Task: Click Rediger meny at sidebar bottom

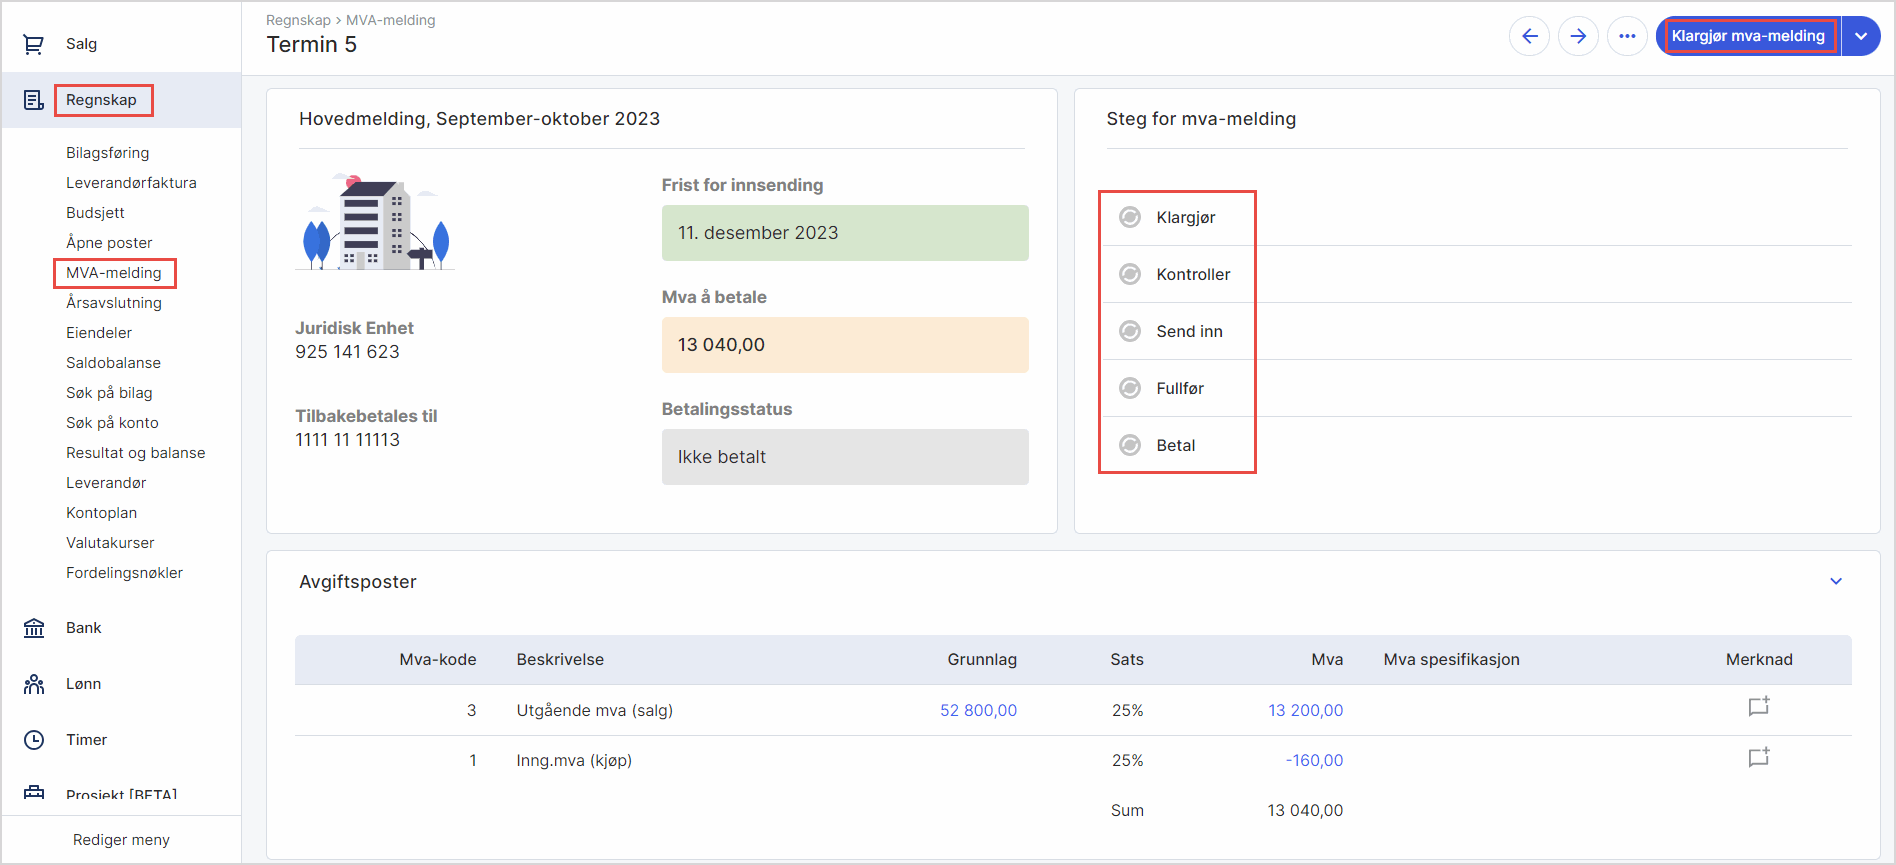Action: coord(121,840)
